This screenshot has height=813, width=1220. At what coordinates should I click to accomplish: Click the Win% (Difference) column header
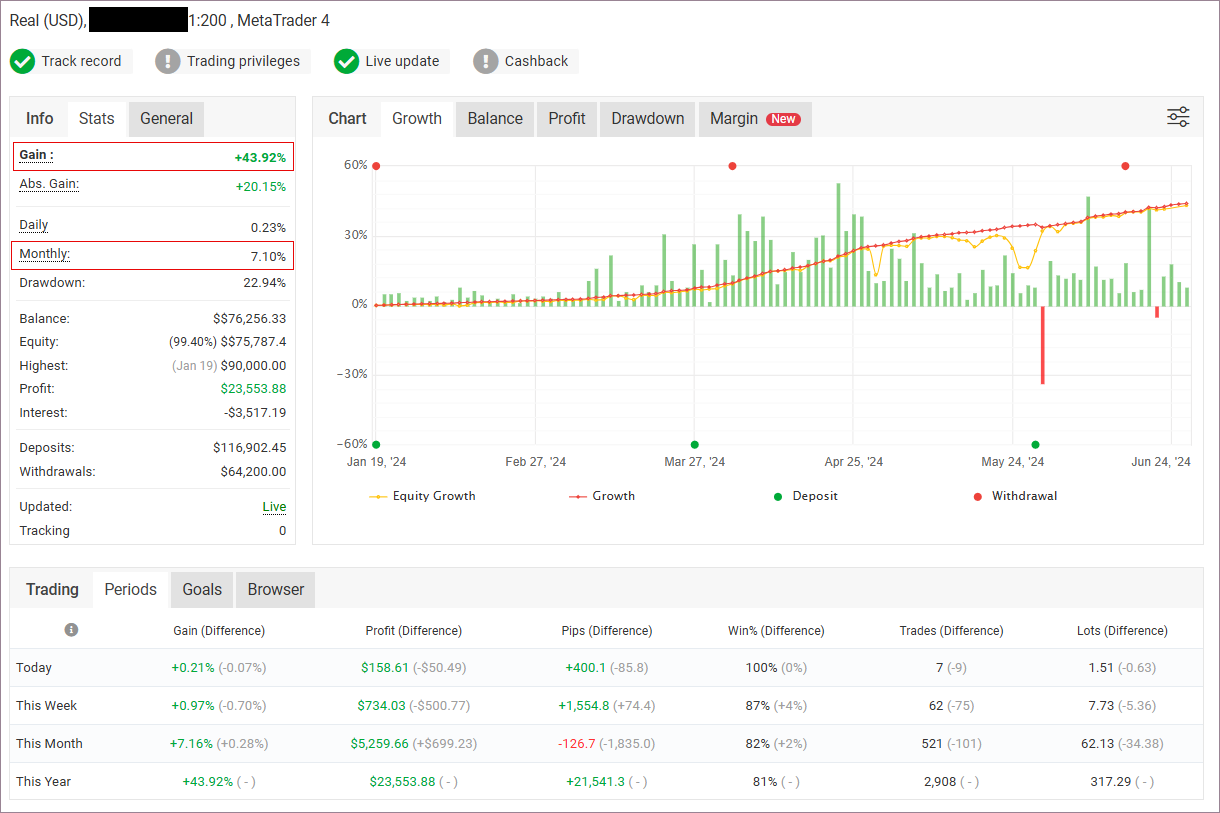coord(776,631)
